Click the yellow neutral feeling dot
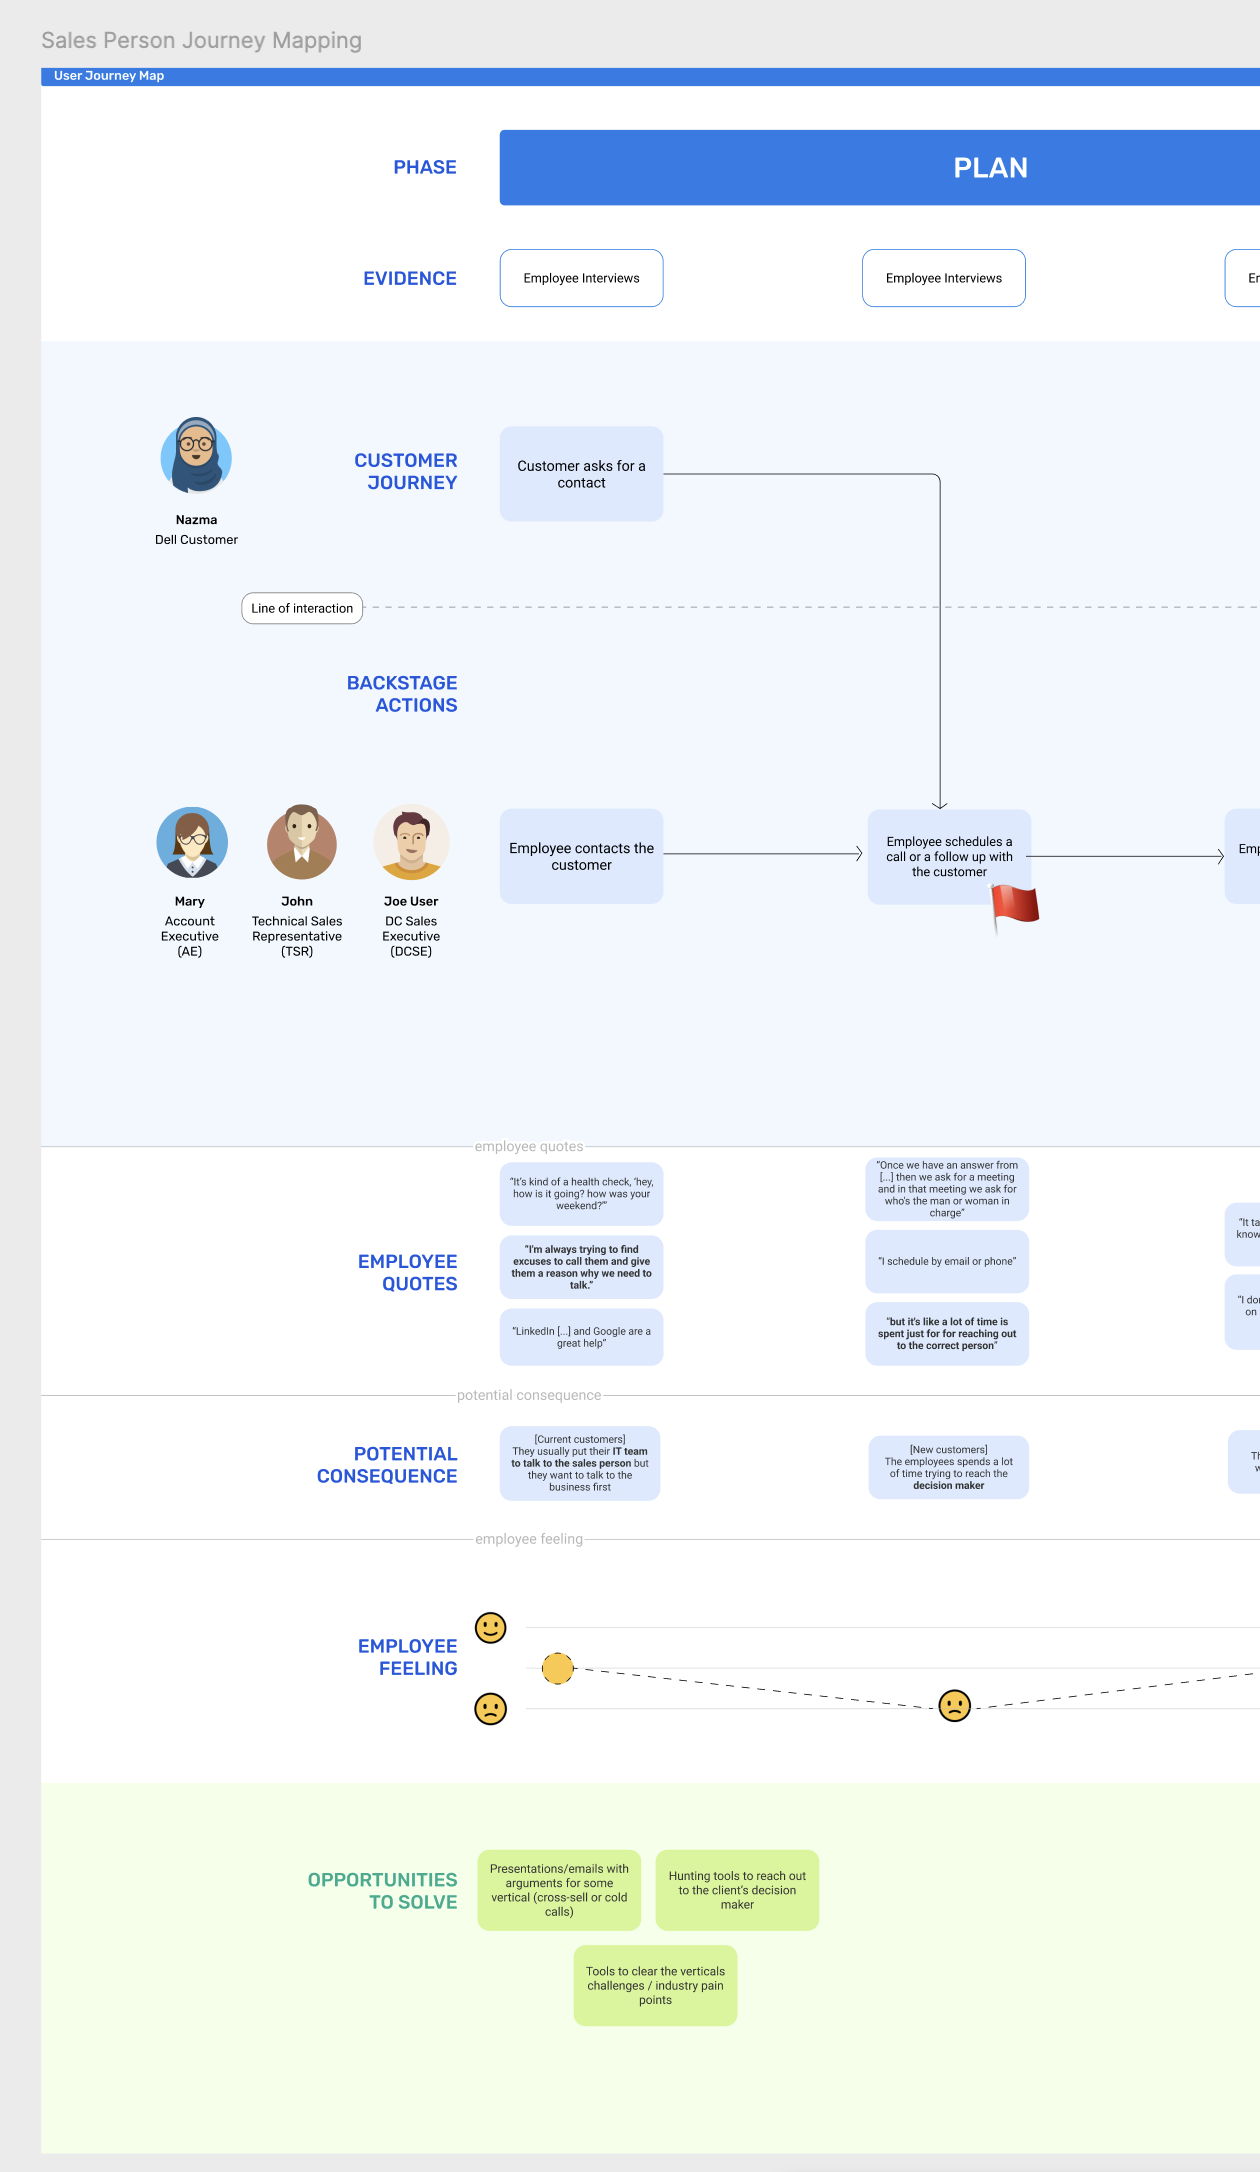This screenshot has width=1260, height=2172. point(557,1668)
